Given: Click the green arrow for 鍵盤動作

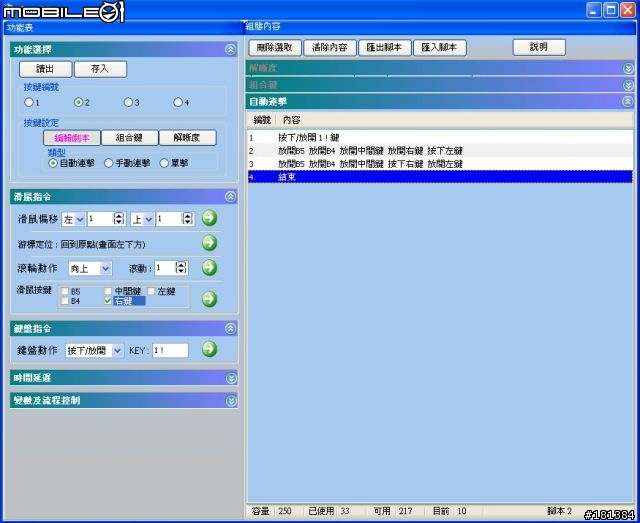Looking at the screenshot, I should pos(209,349).
